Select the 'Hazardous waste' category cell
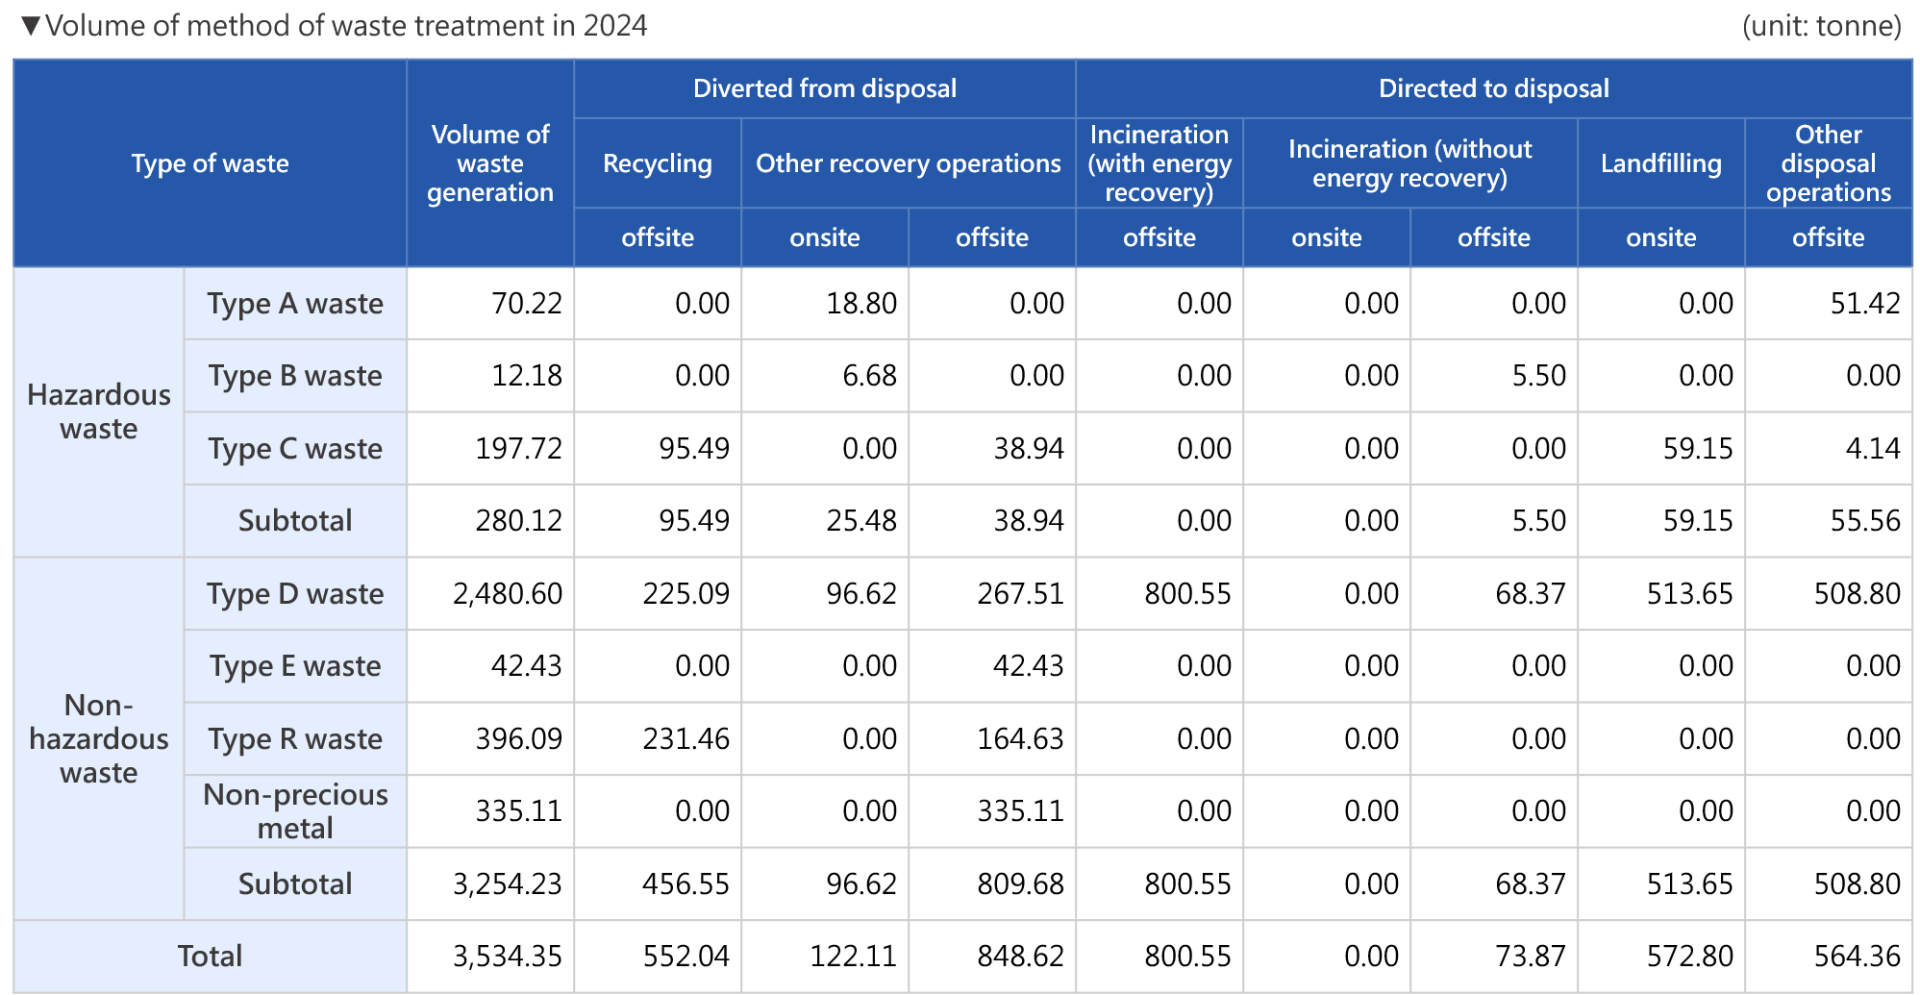This screenshot has width=1920, height=995. pyautogui.click(x=98, y=411)
